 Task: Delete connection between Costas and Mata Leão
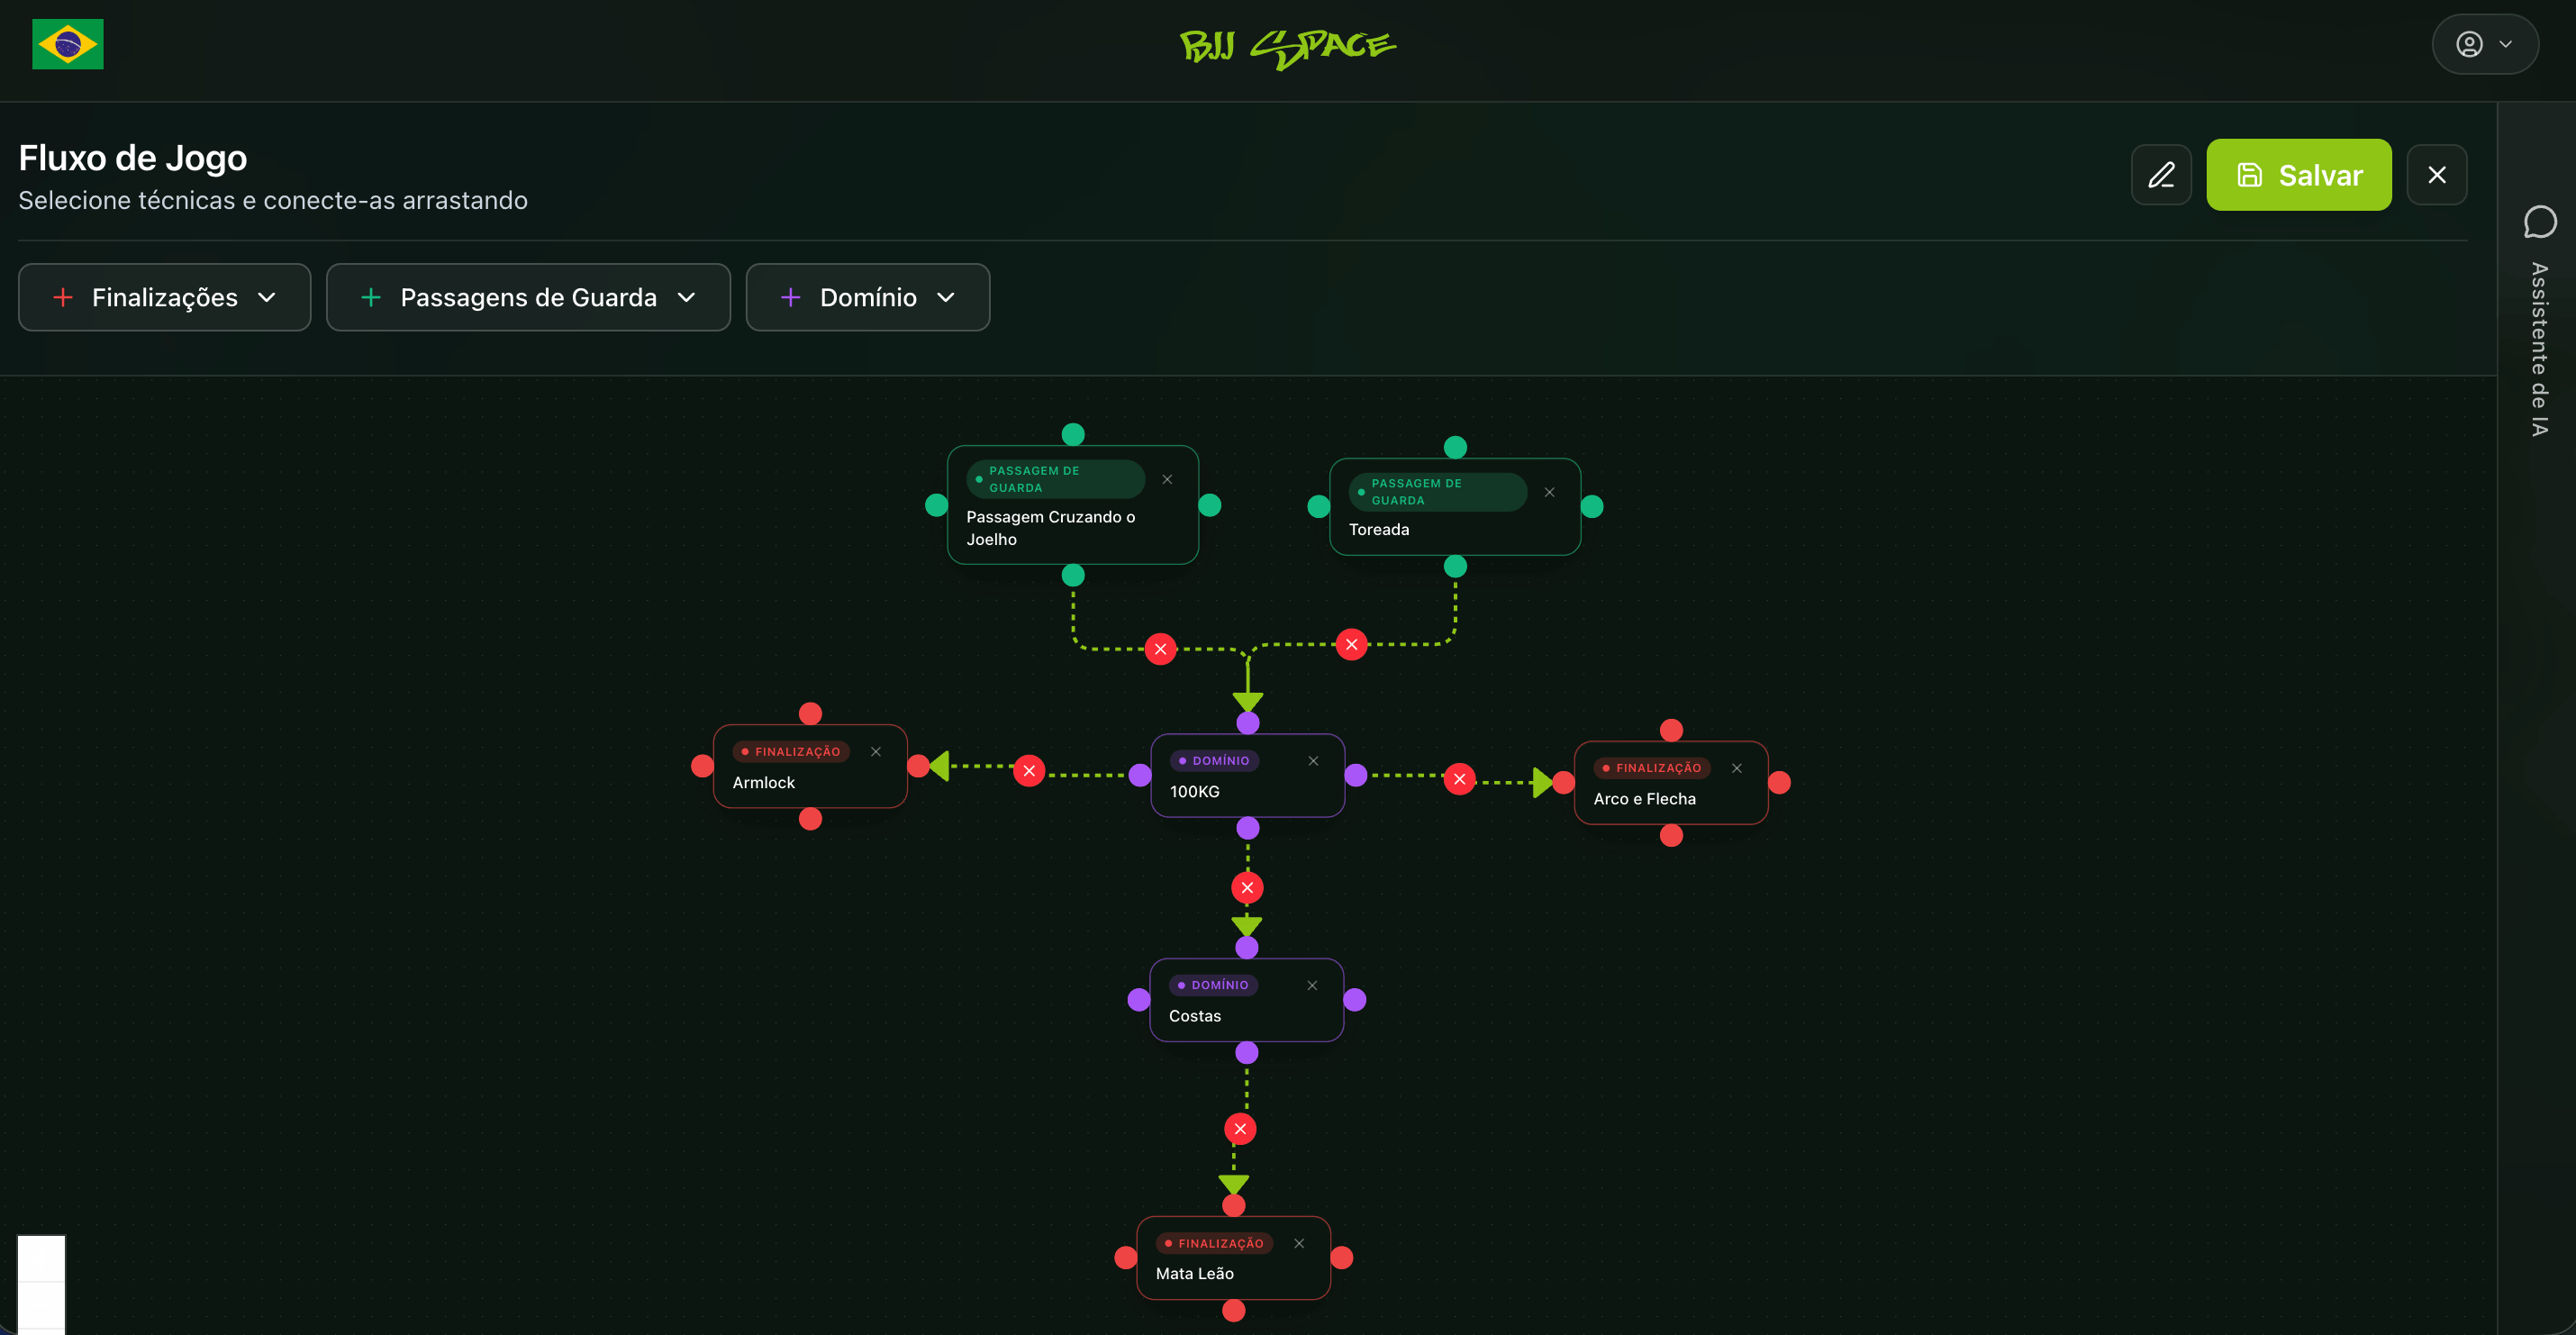click(1240, 1129)
